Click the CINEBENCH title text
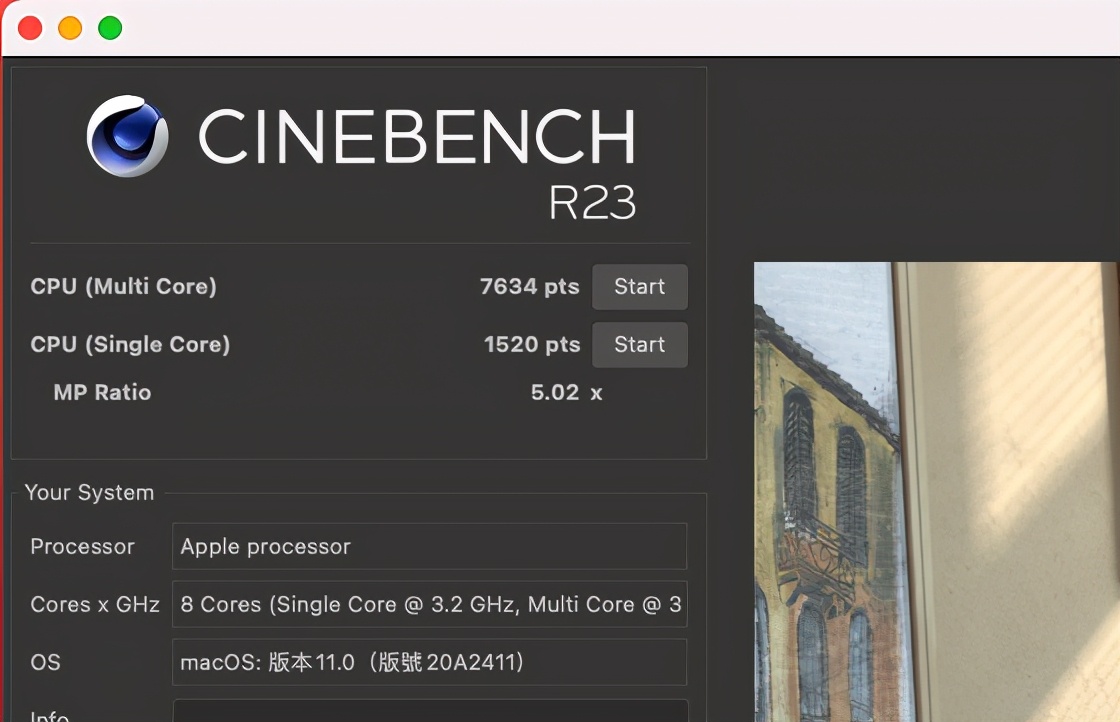The width and height of the screenshot is (1120, 722). 416,137
